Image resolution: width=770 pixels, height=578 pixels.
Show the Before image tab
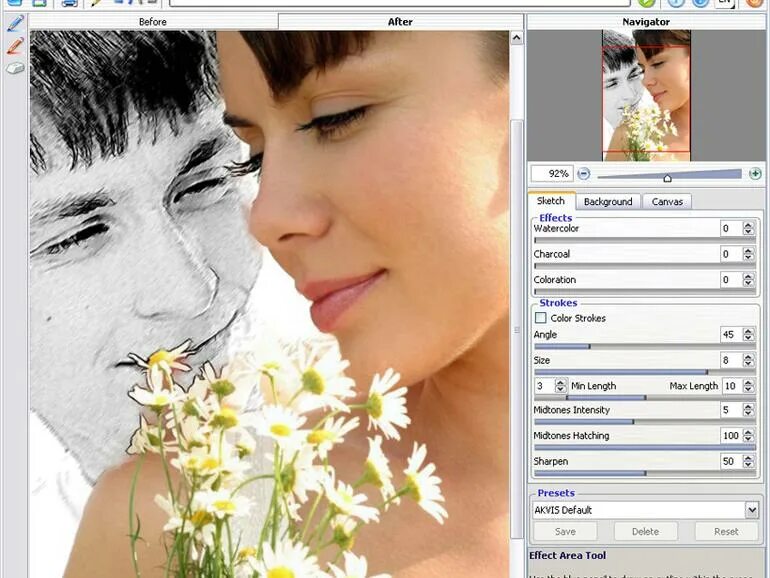pyautogui.click(x=153, y=22)
